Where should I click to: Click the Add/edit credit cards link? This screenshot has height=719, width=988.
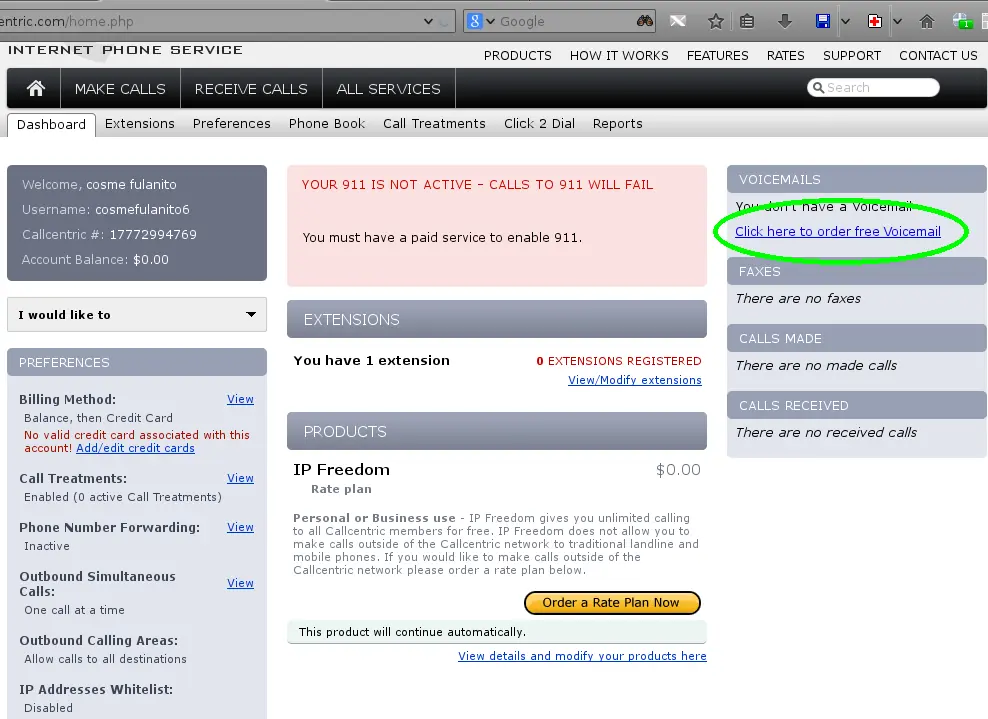click(135, 448)
